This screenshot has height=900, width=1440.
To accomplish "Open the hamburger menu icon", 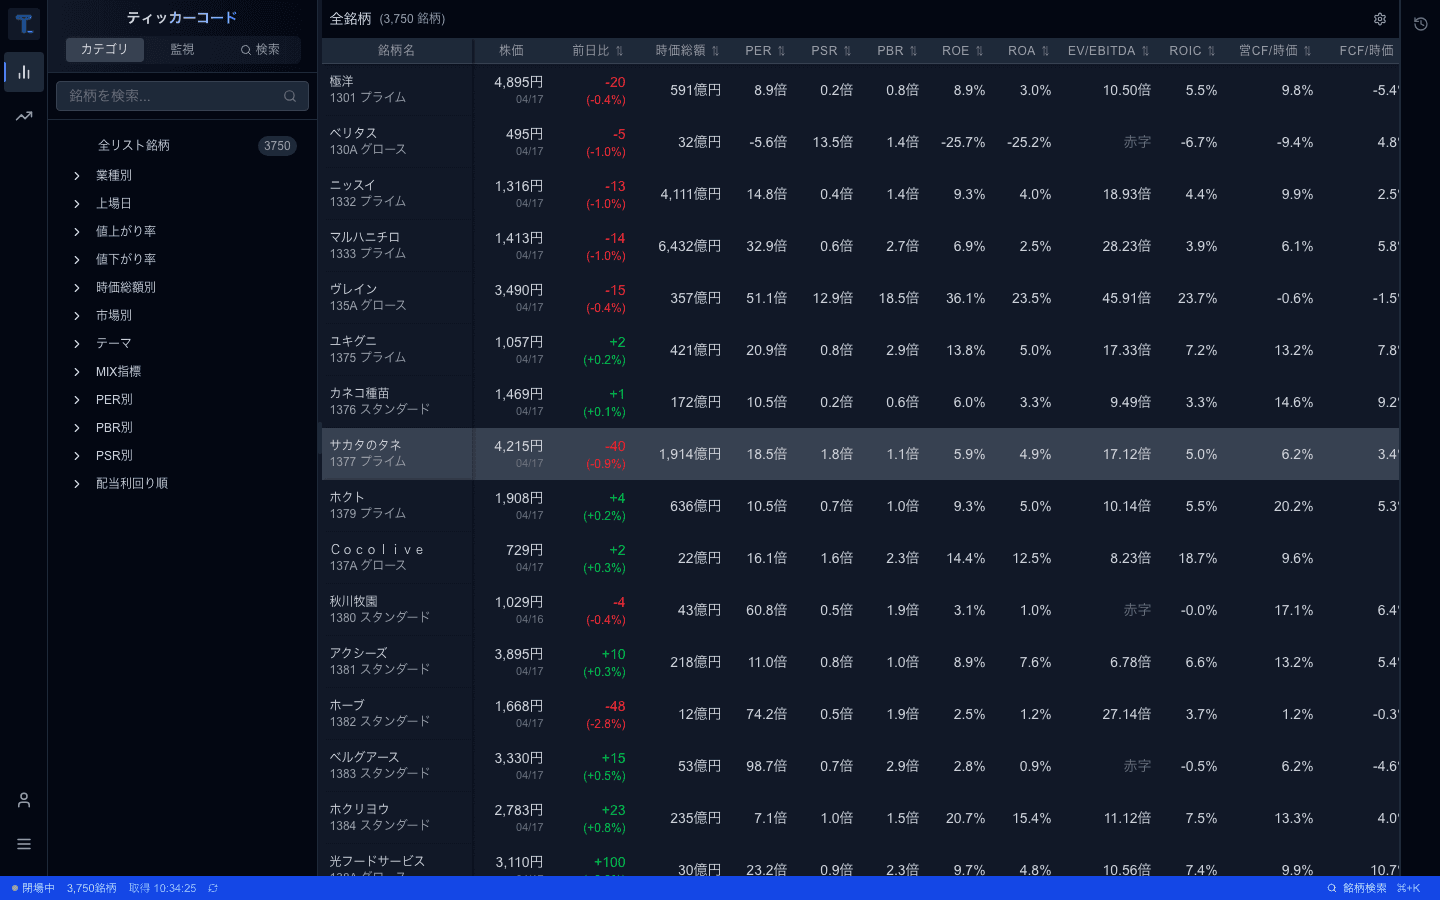I will [23, 844].
